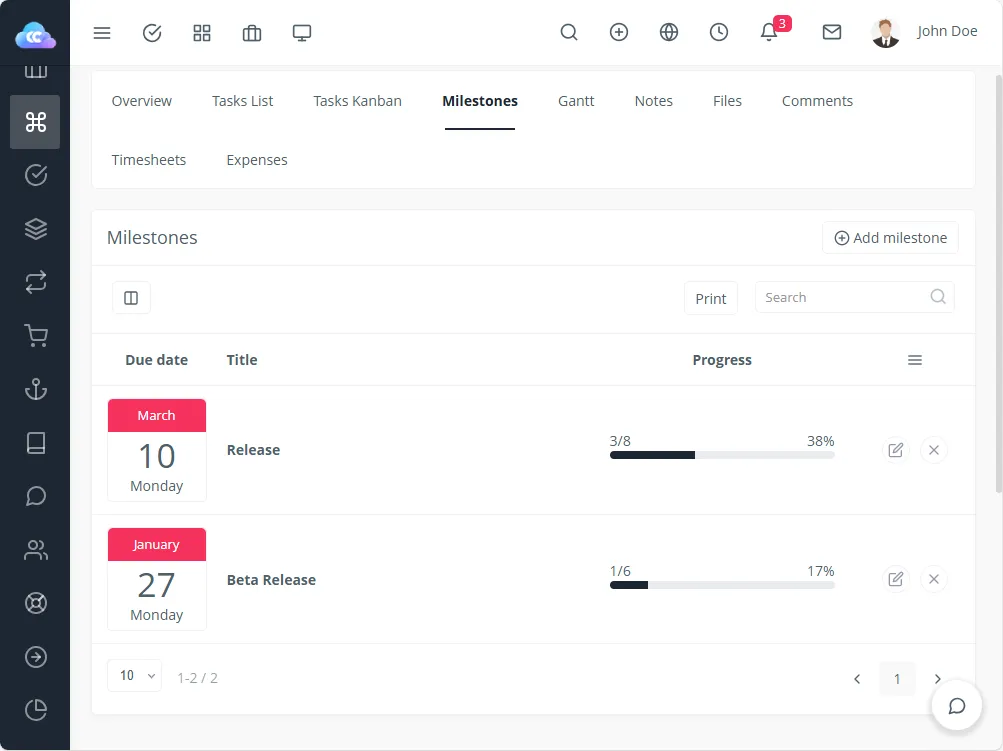This screenshot has width=1003, height=751.
Task: Open the messages envelope icon
Action: tap(831, 32)
